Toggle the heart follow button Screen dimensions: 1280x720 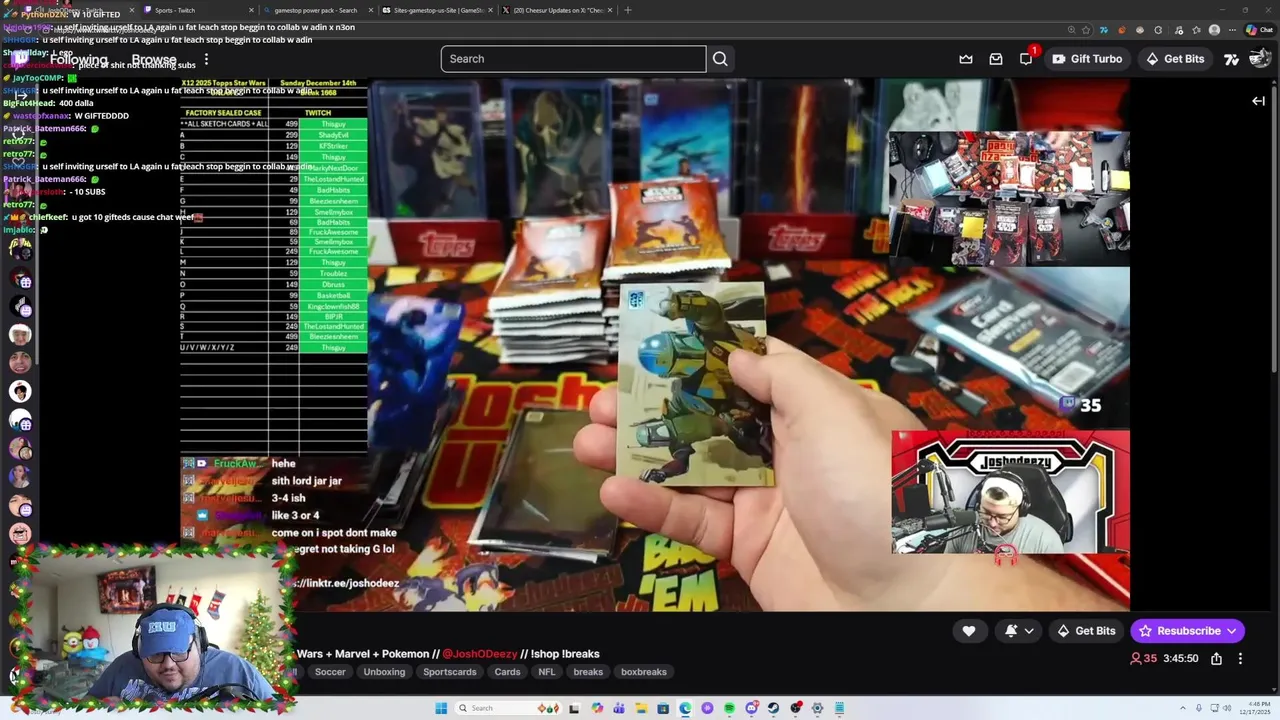[x=968, y=631]
